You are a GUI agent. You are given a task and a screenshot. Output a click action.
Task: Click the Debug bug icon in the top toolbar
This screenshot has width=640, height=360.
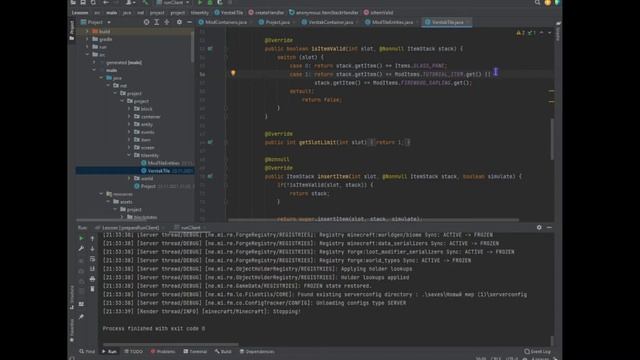pyautogui.click(x=210, y=2)
